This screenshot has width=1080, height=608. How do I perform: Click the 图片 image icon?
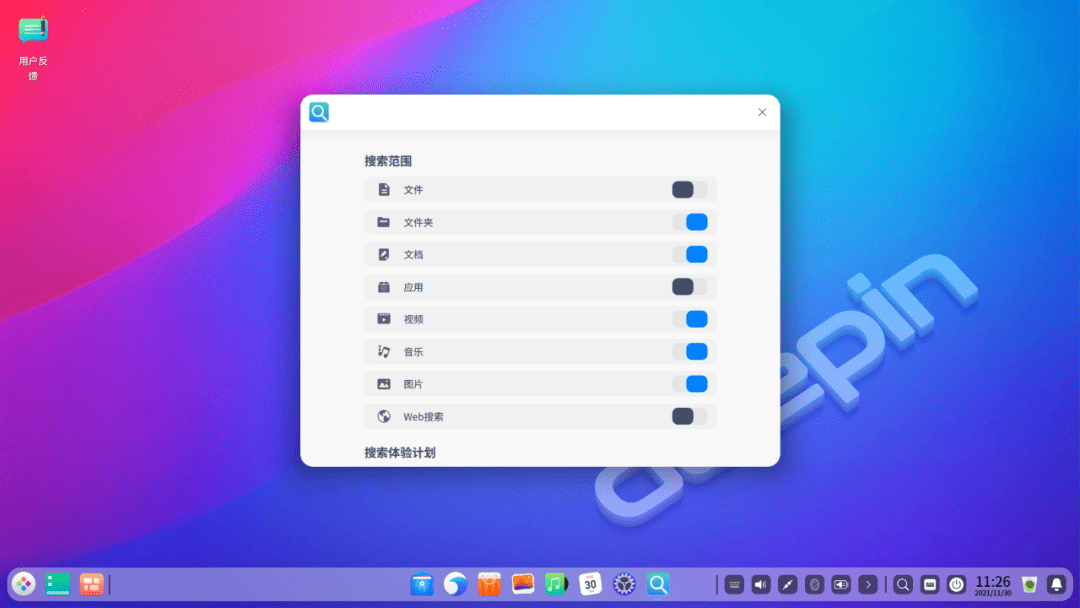pos(384,384)
